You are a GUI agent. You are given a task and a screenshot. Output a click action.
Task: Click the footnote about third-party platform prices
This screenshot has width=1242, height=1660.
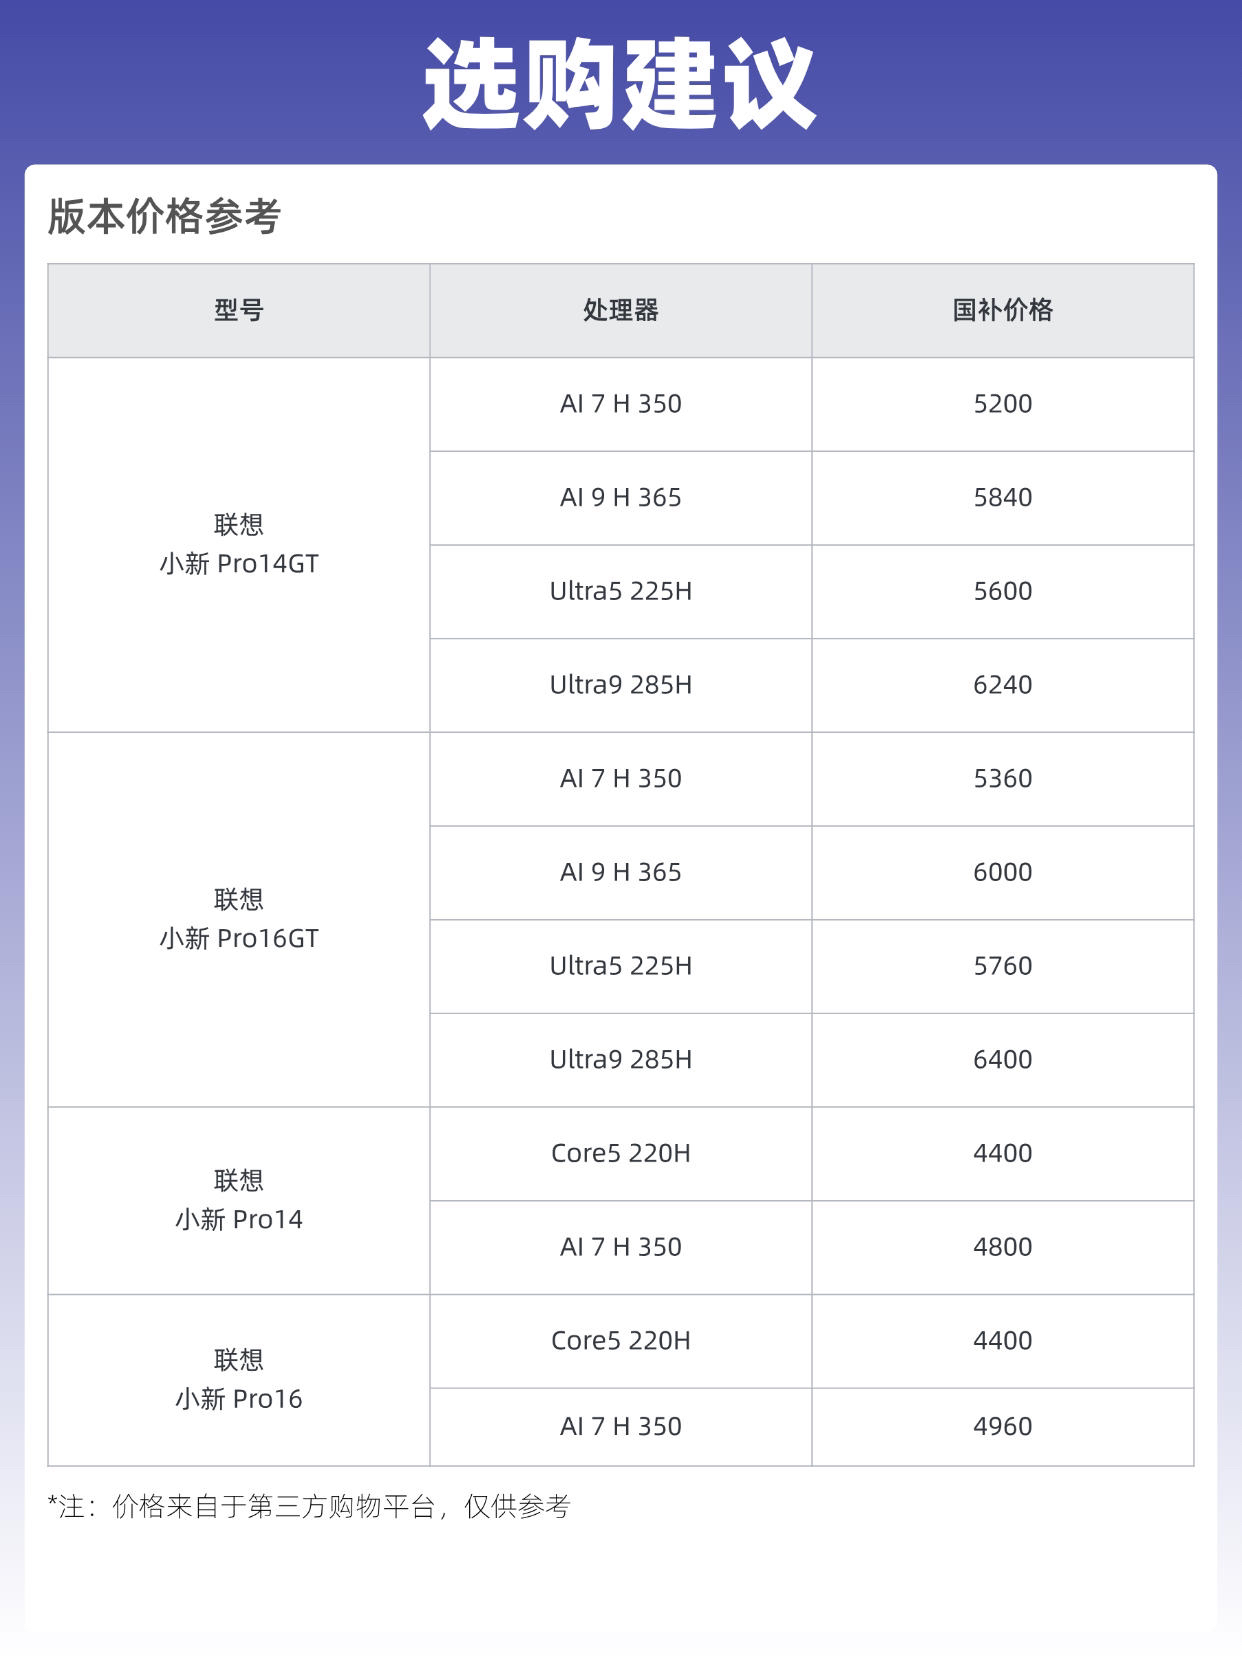coord(309,1507)
